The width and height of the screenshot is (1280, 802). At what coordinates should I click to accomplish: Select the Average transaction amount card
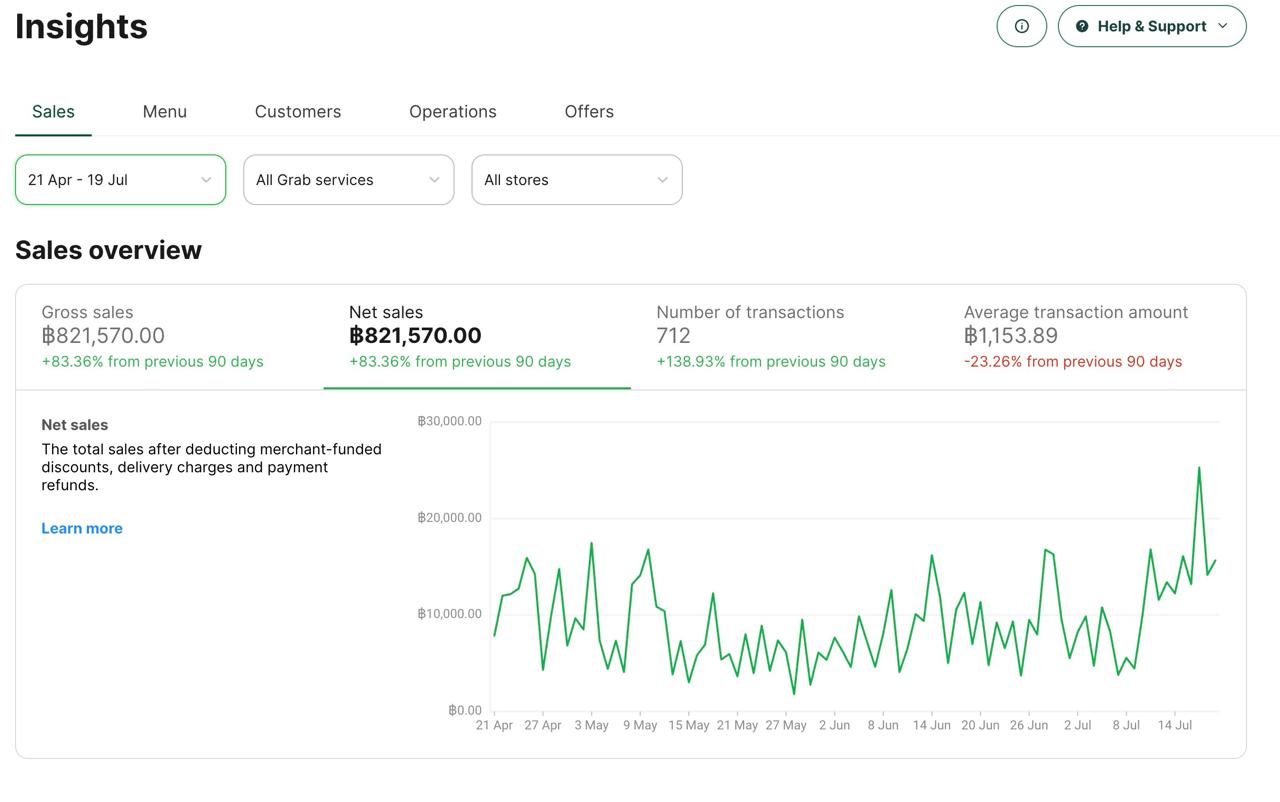pos(1092,337)
